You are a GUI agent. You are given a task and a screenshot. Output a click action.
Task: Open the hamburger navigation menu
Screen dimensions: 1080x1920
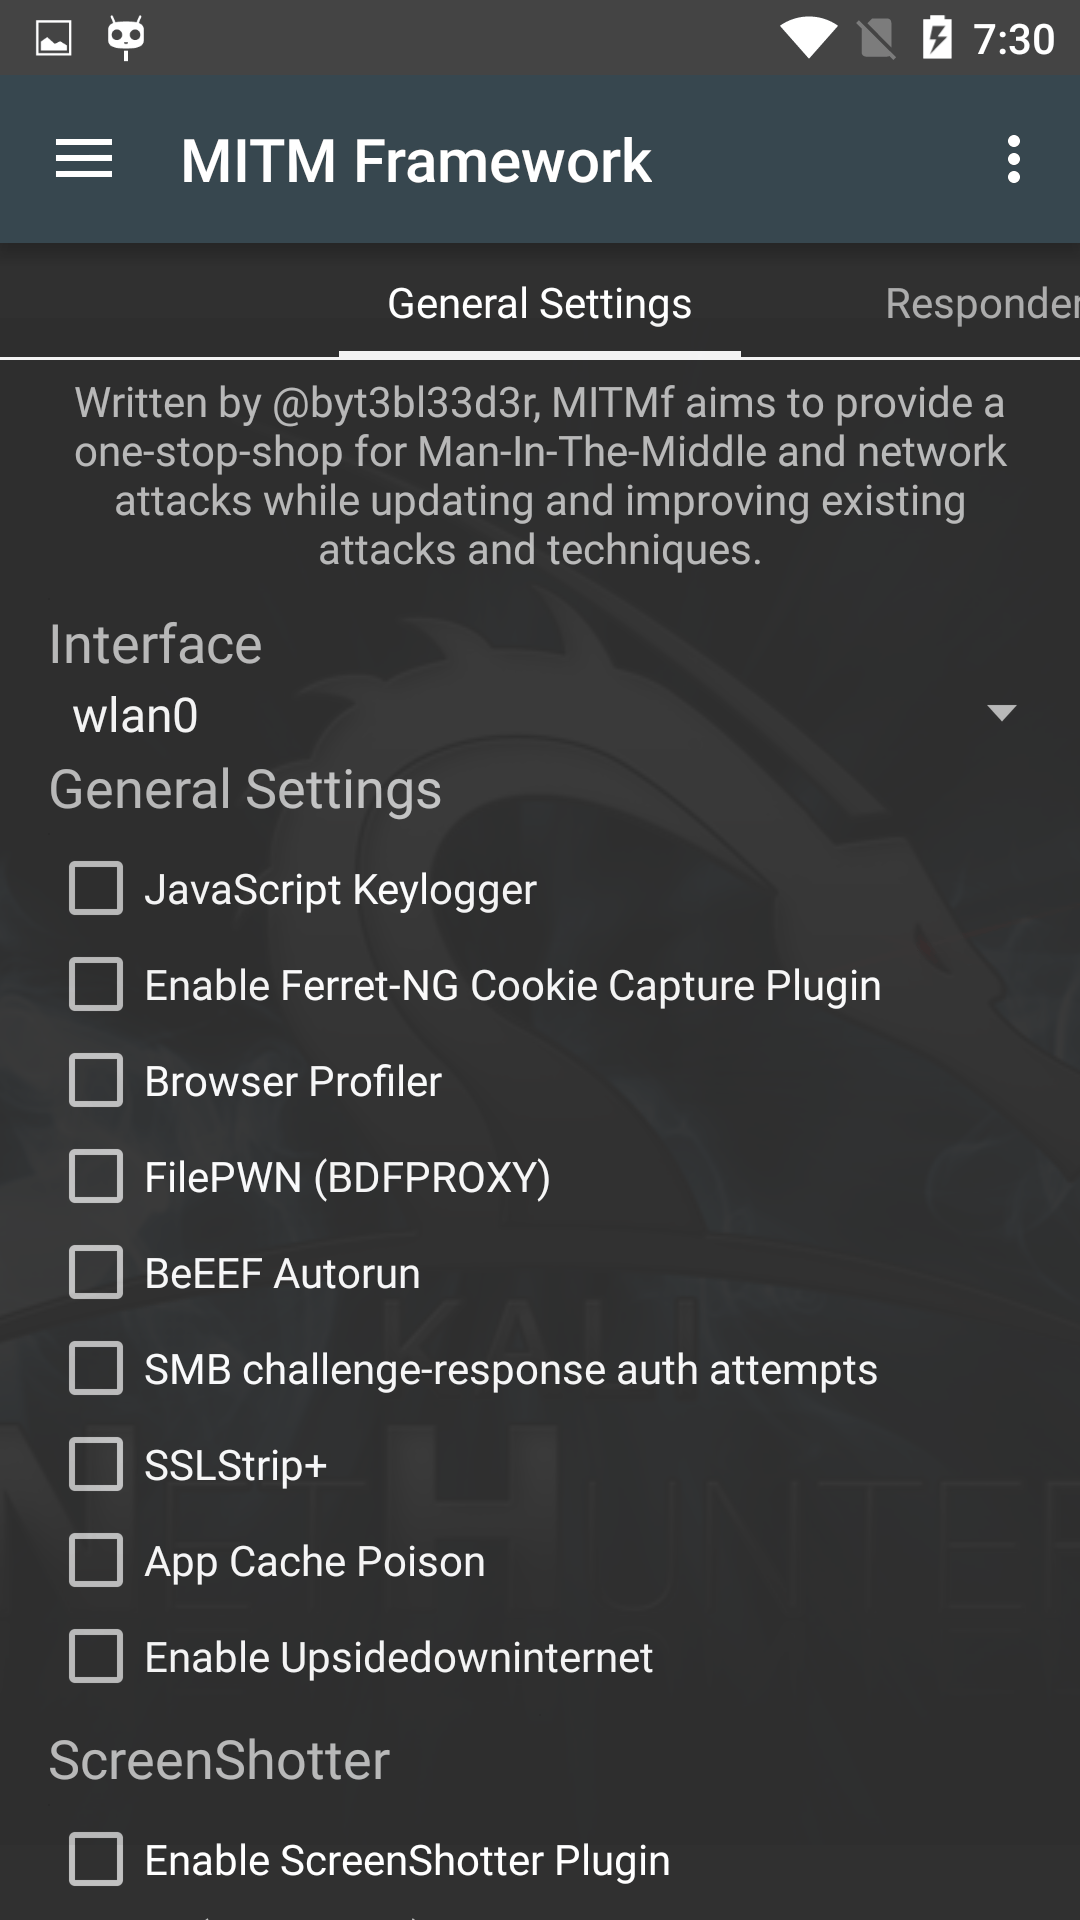[x=84, y=160]
